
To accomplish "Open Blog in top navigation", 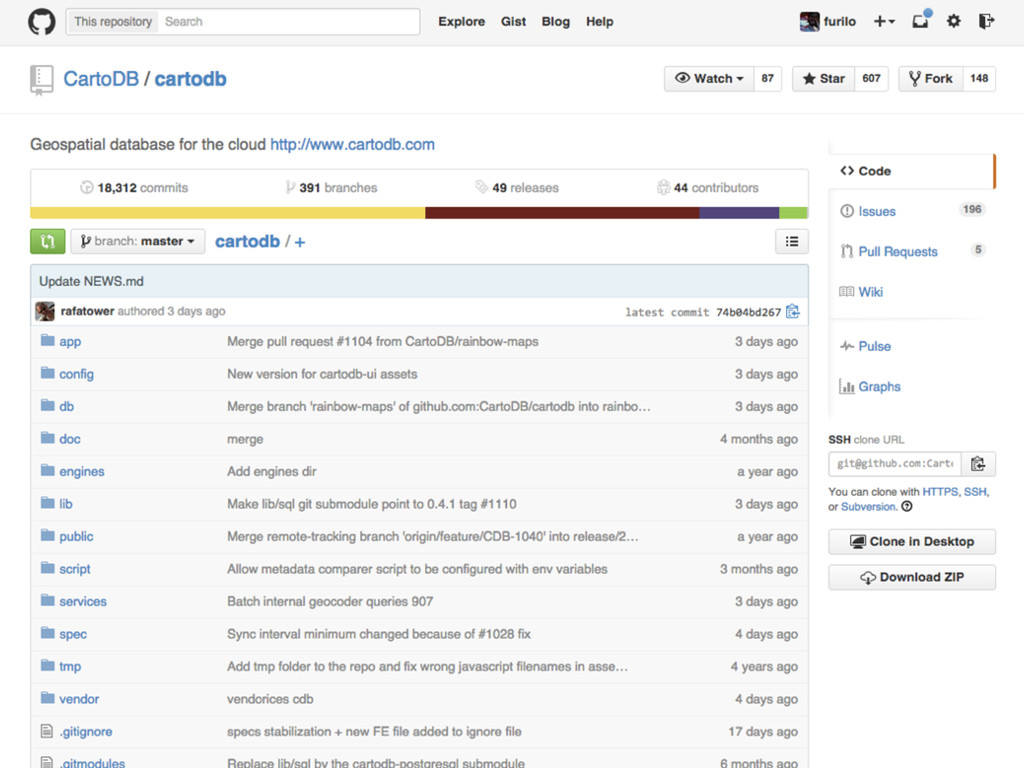I will point(556,22).
